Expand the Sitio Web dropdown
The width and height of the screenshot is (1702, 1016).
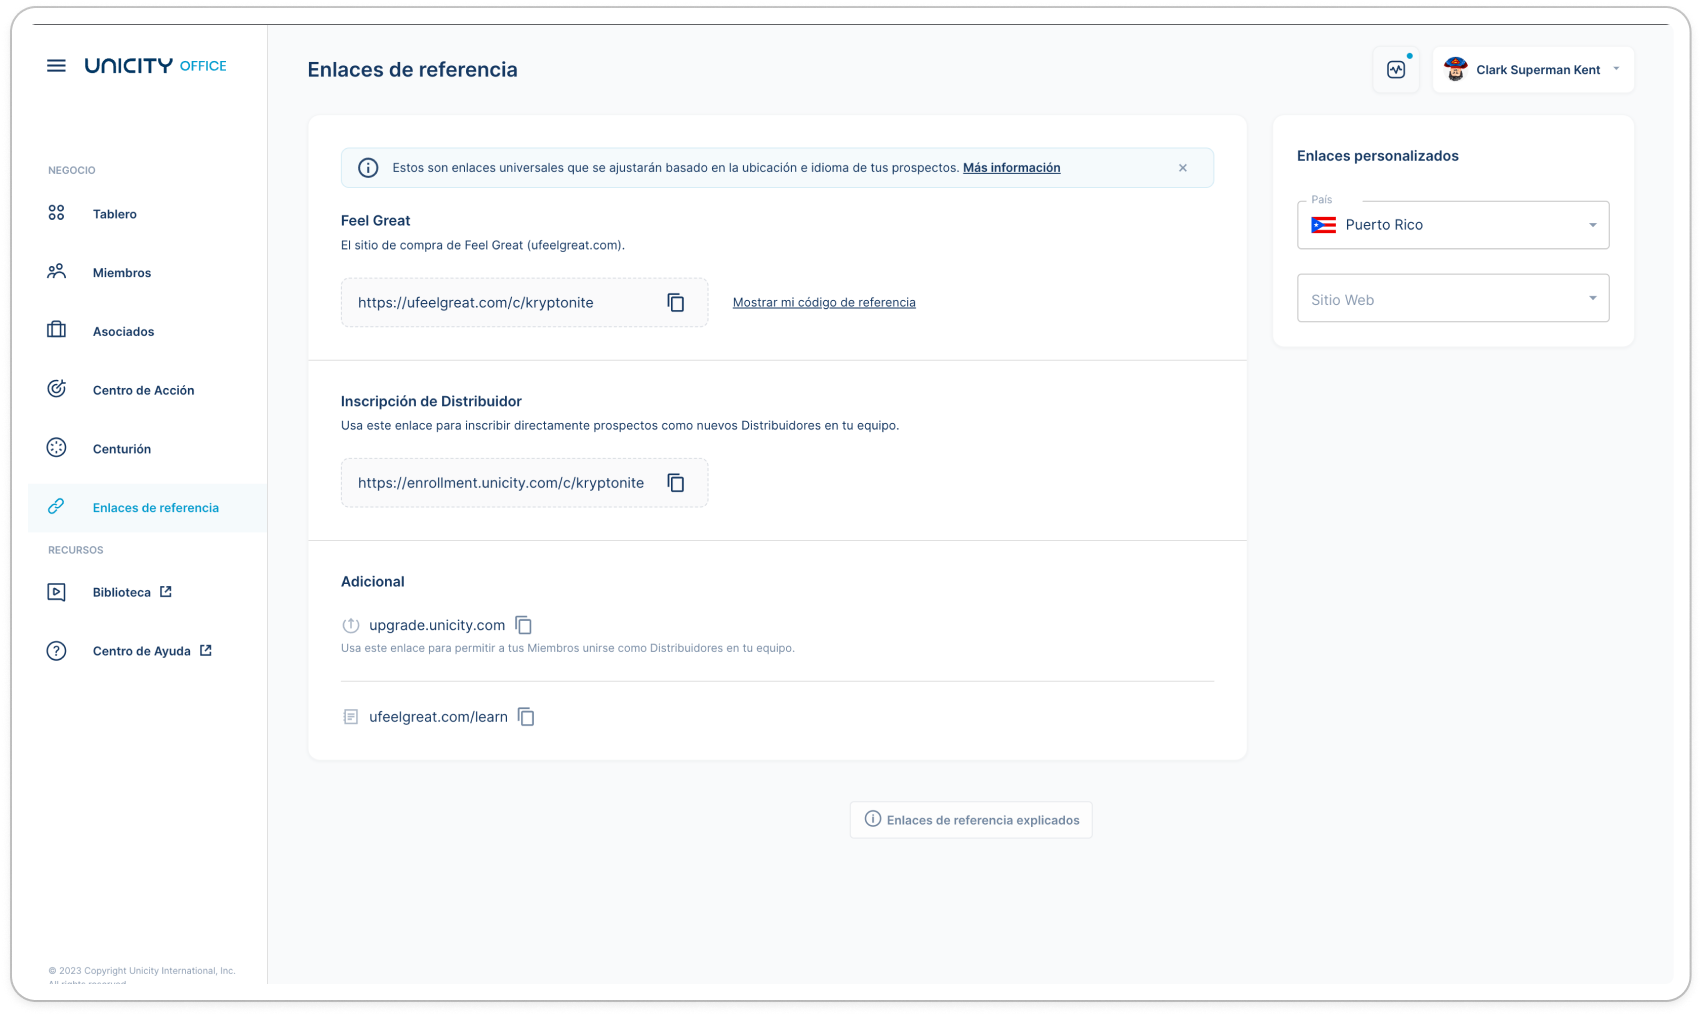(x=1453, y=299)
